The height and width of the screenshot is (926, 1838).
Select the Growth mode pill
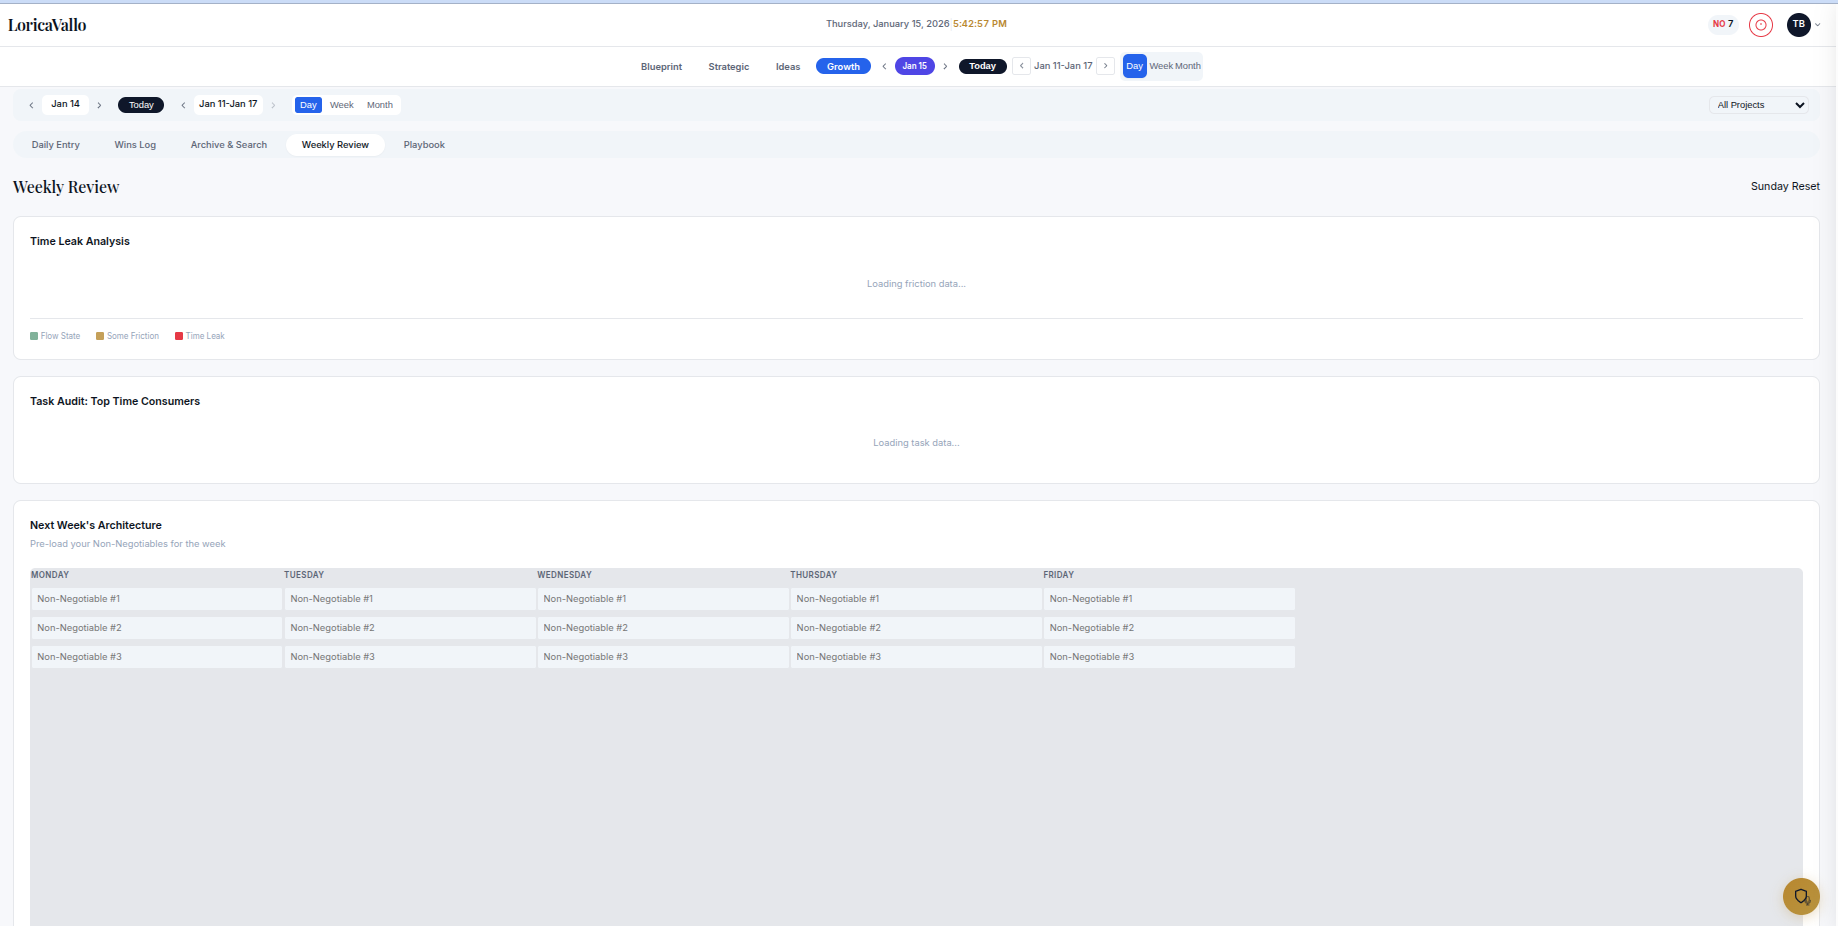843,66
